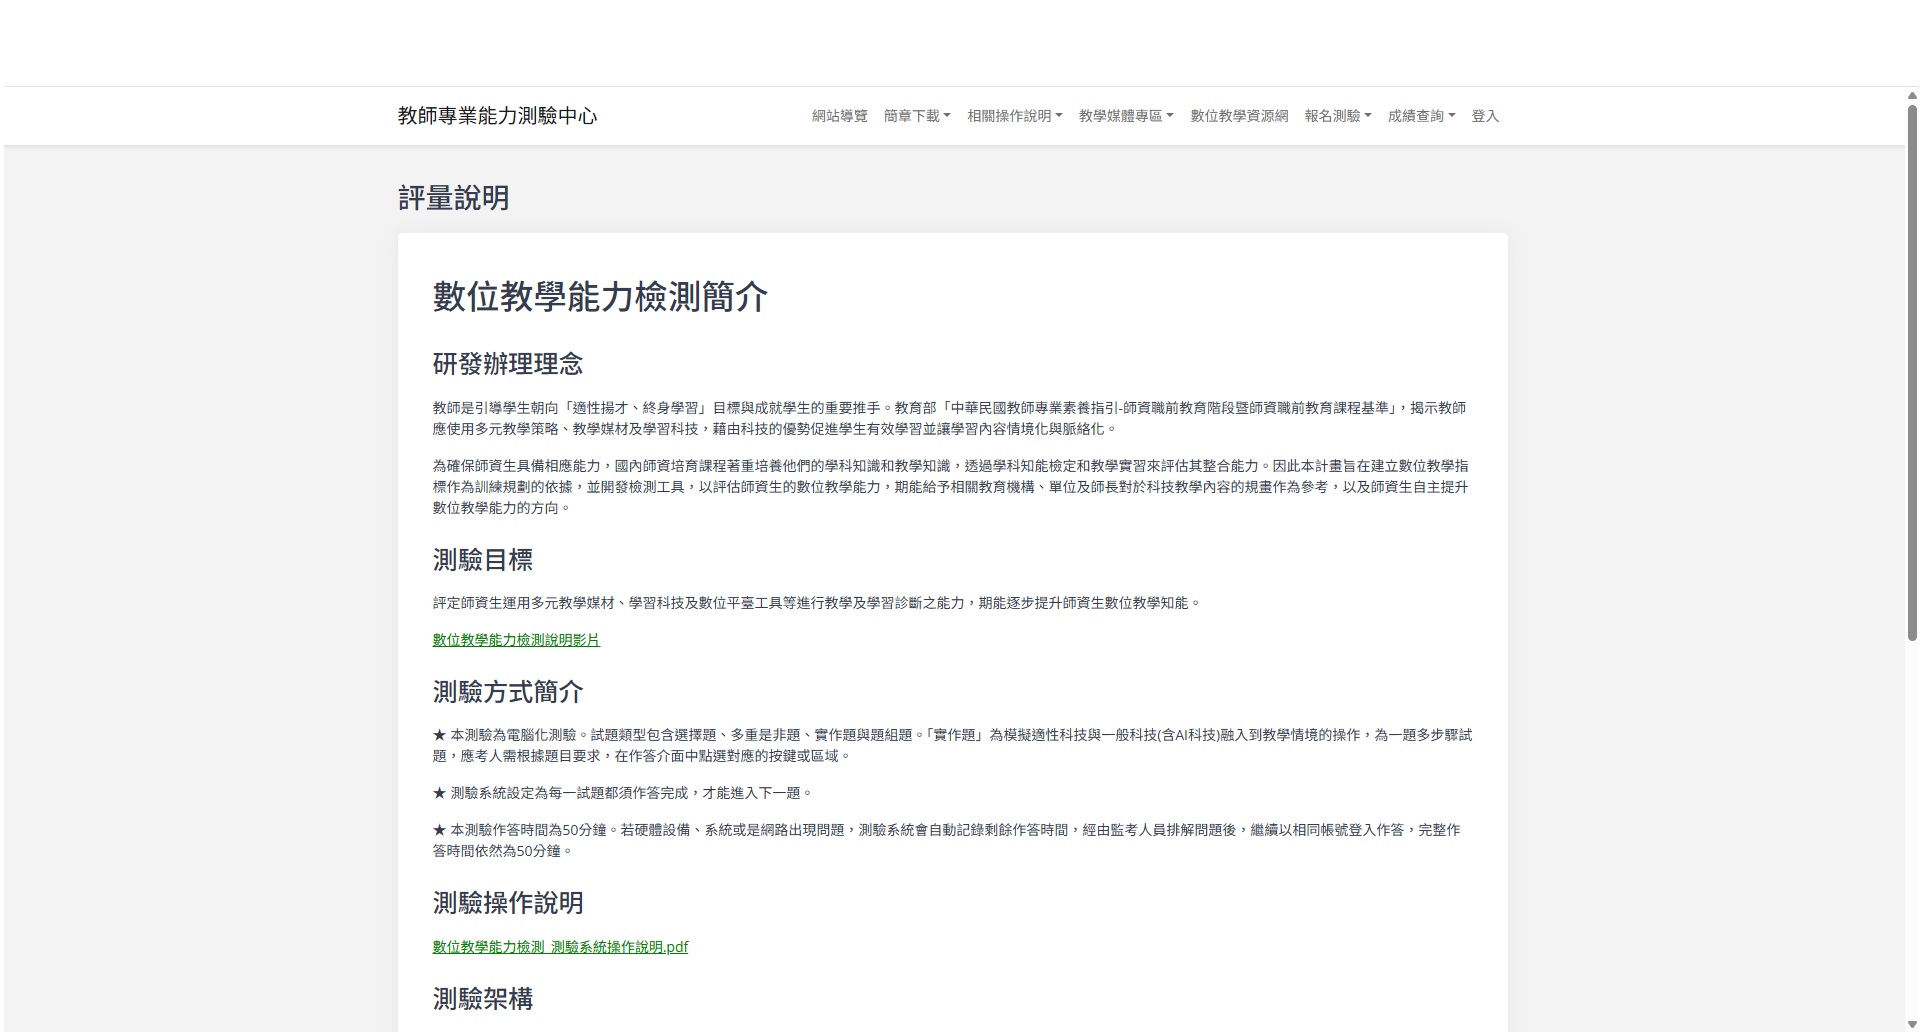Expand the 報名測驗 dropdown menu
The width and height of the screenshot is (1920, 1032).
(1337, 116)
